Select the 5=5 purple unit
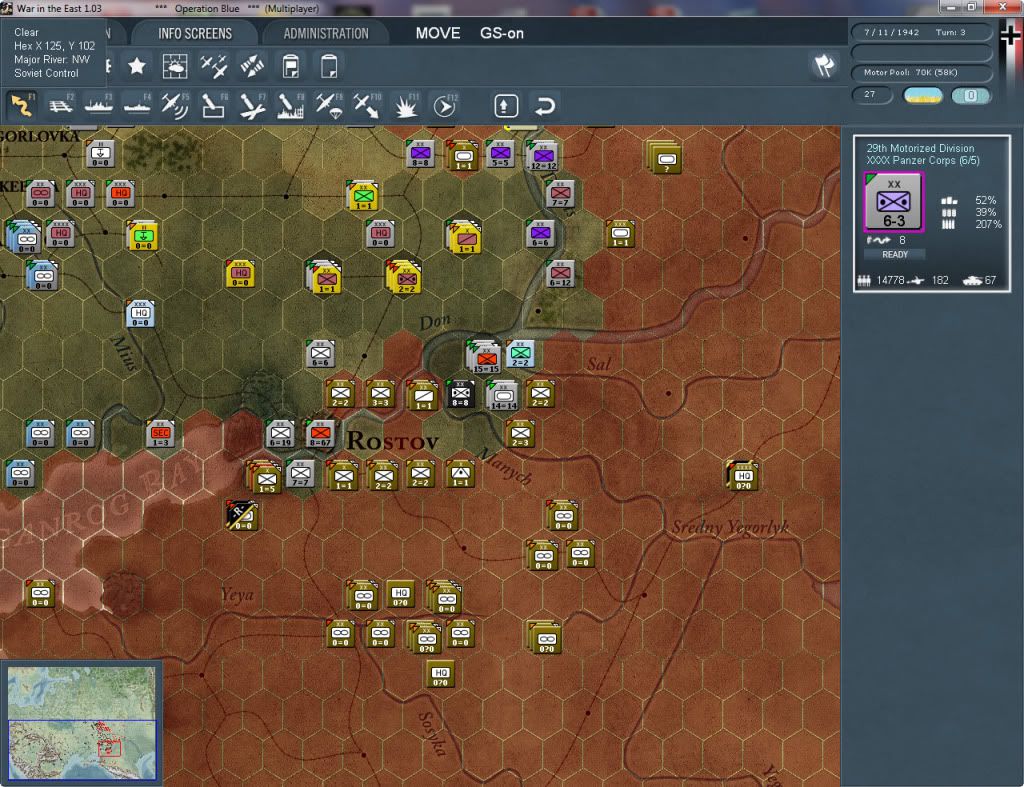The width and height of the screenshot is (1024, 787). point(500,154)
